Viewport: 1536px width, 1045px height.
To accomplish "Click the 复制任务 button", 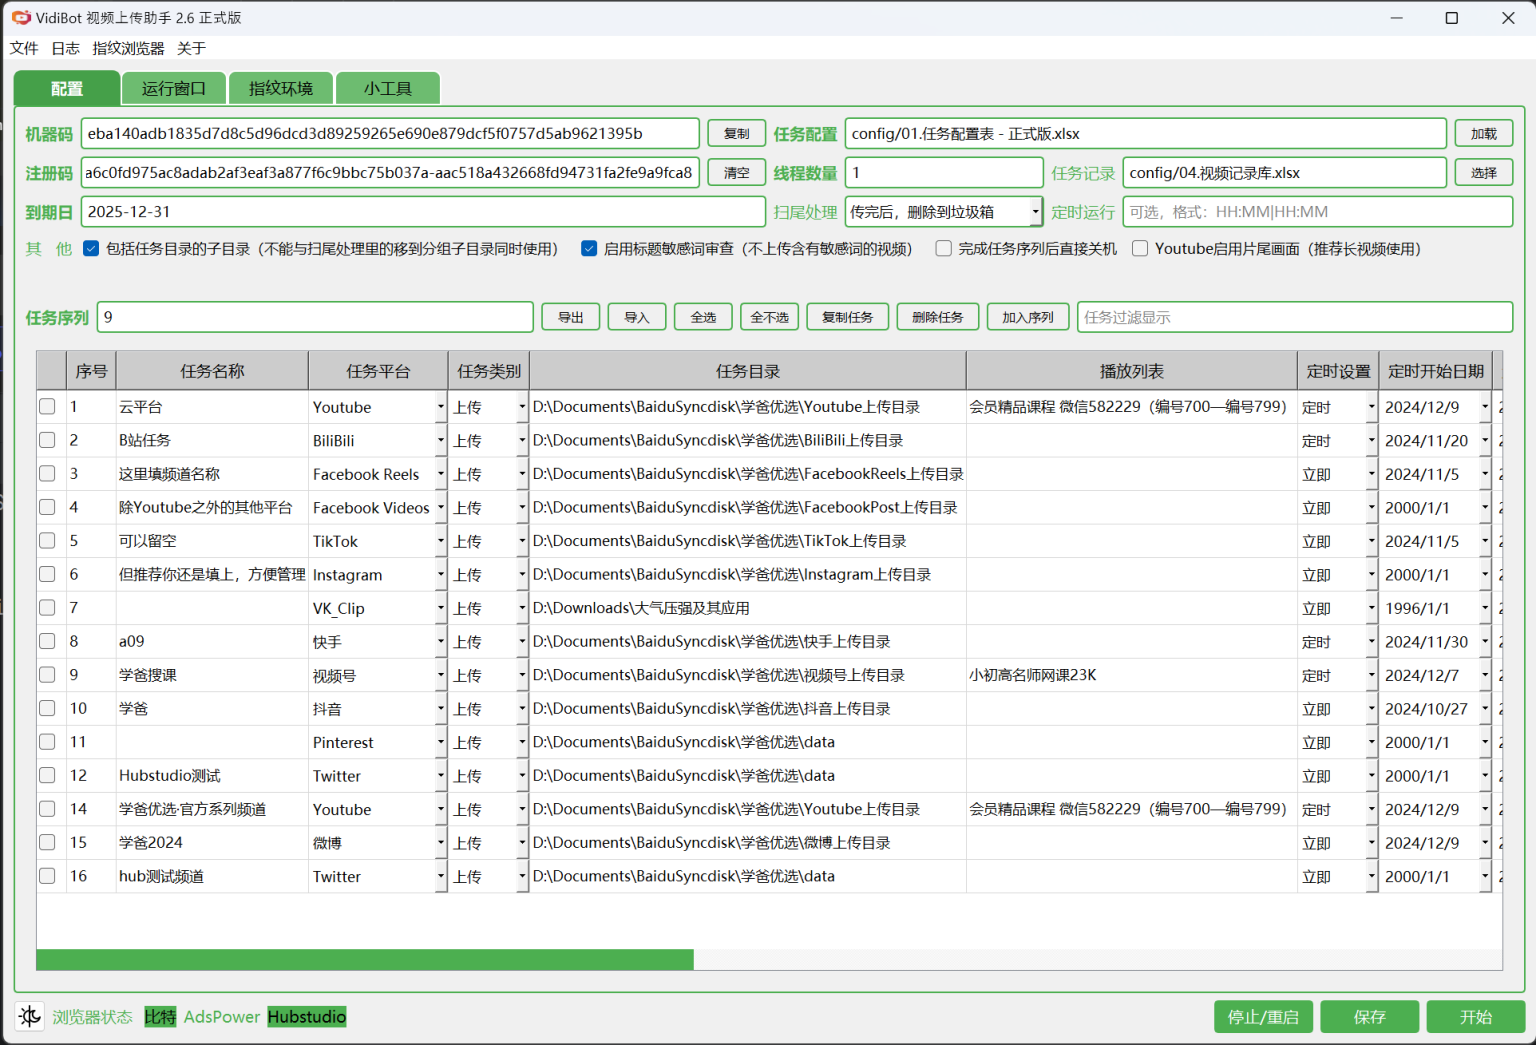I will [848, 317].
